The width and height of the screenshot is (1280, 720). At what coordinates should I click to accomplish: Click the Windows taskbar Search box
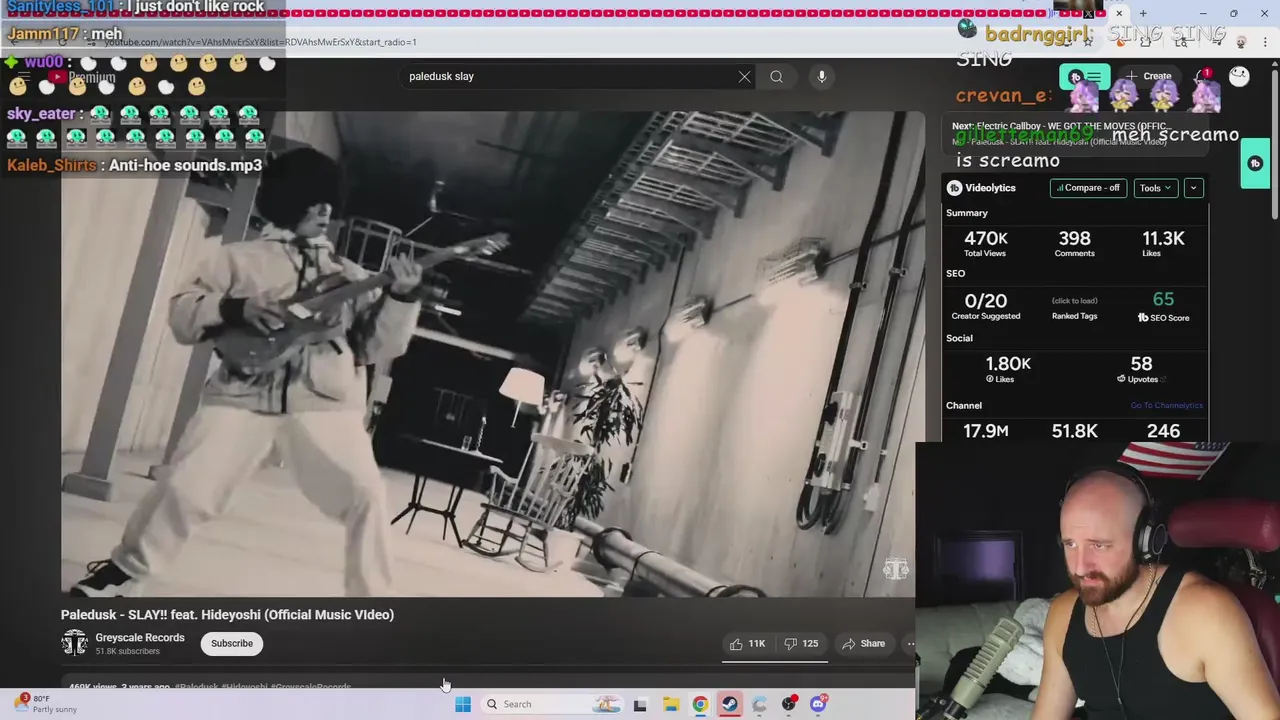(x=552, y=704)
